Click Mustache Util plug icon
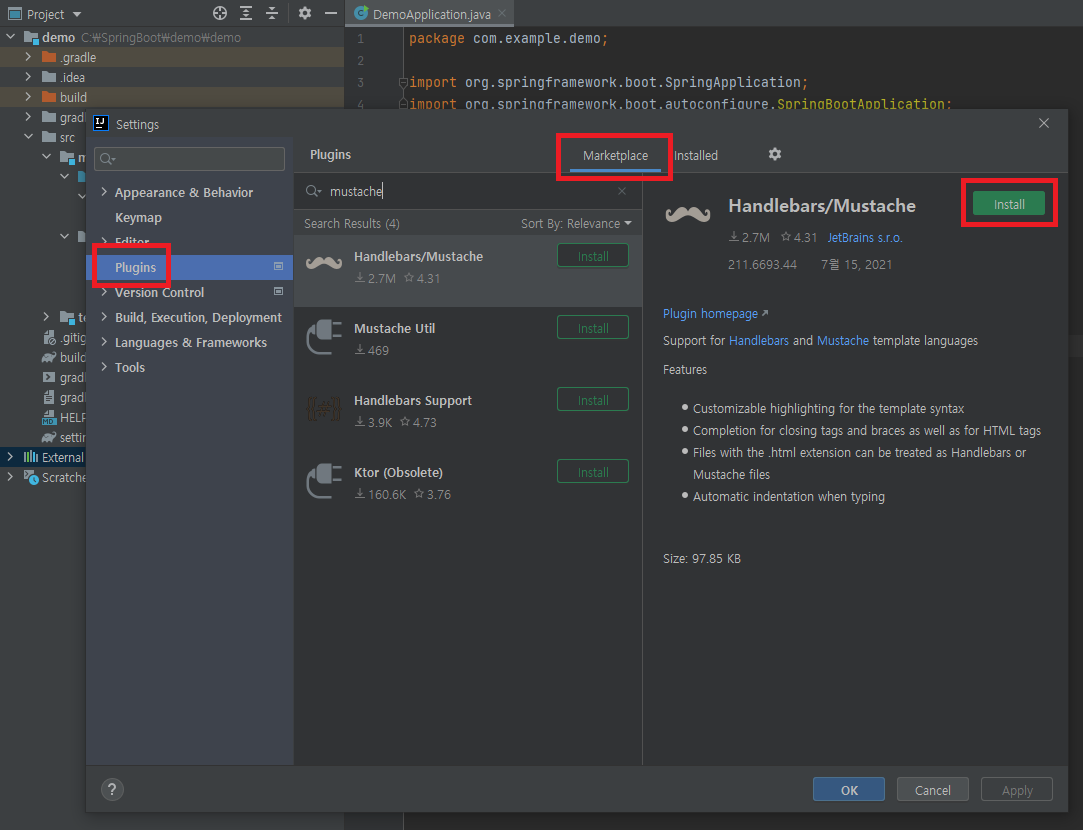 coord(324,337)
